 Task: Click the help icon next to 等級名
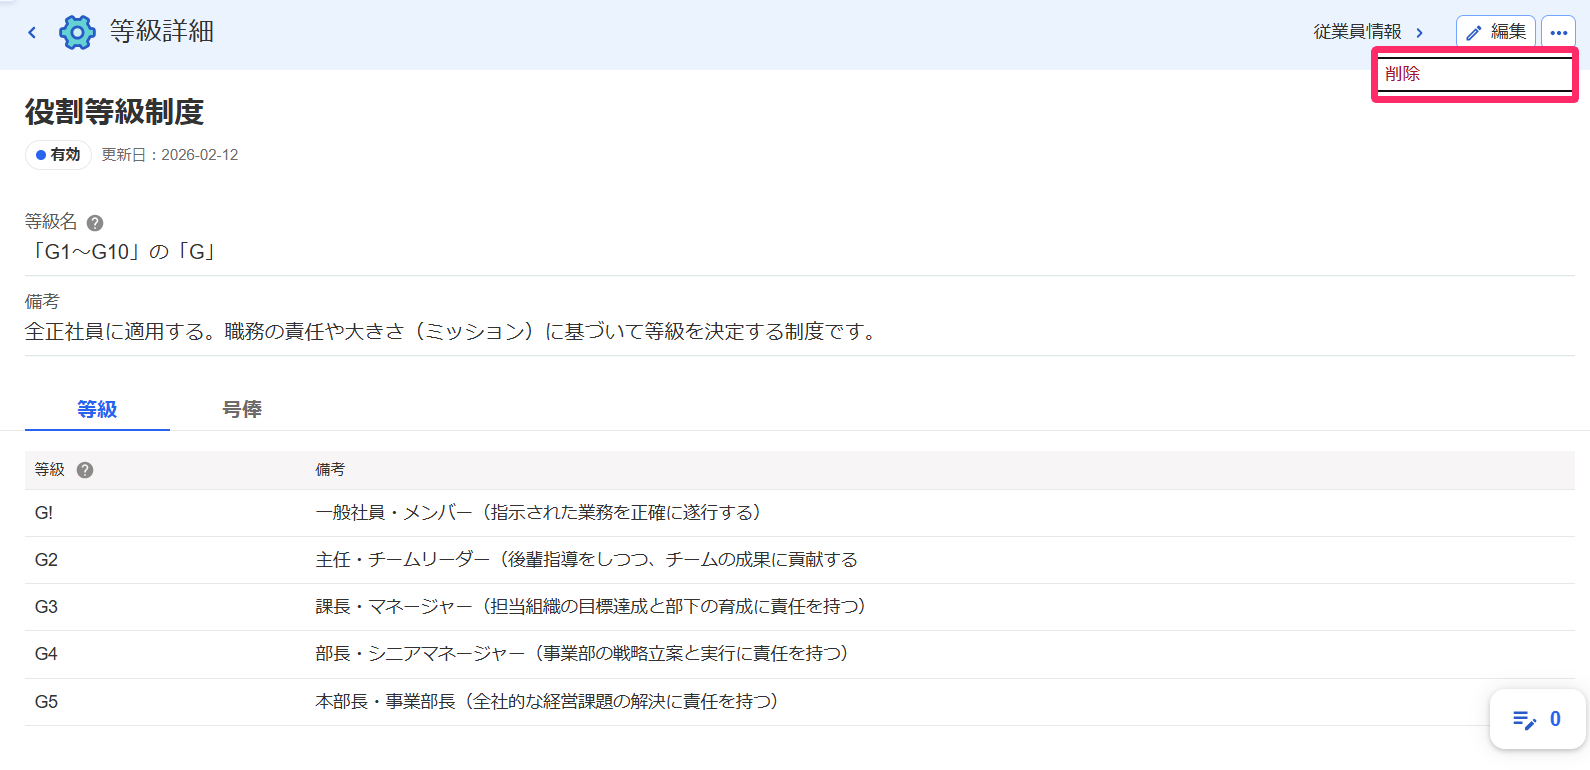(95, 223)
